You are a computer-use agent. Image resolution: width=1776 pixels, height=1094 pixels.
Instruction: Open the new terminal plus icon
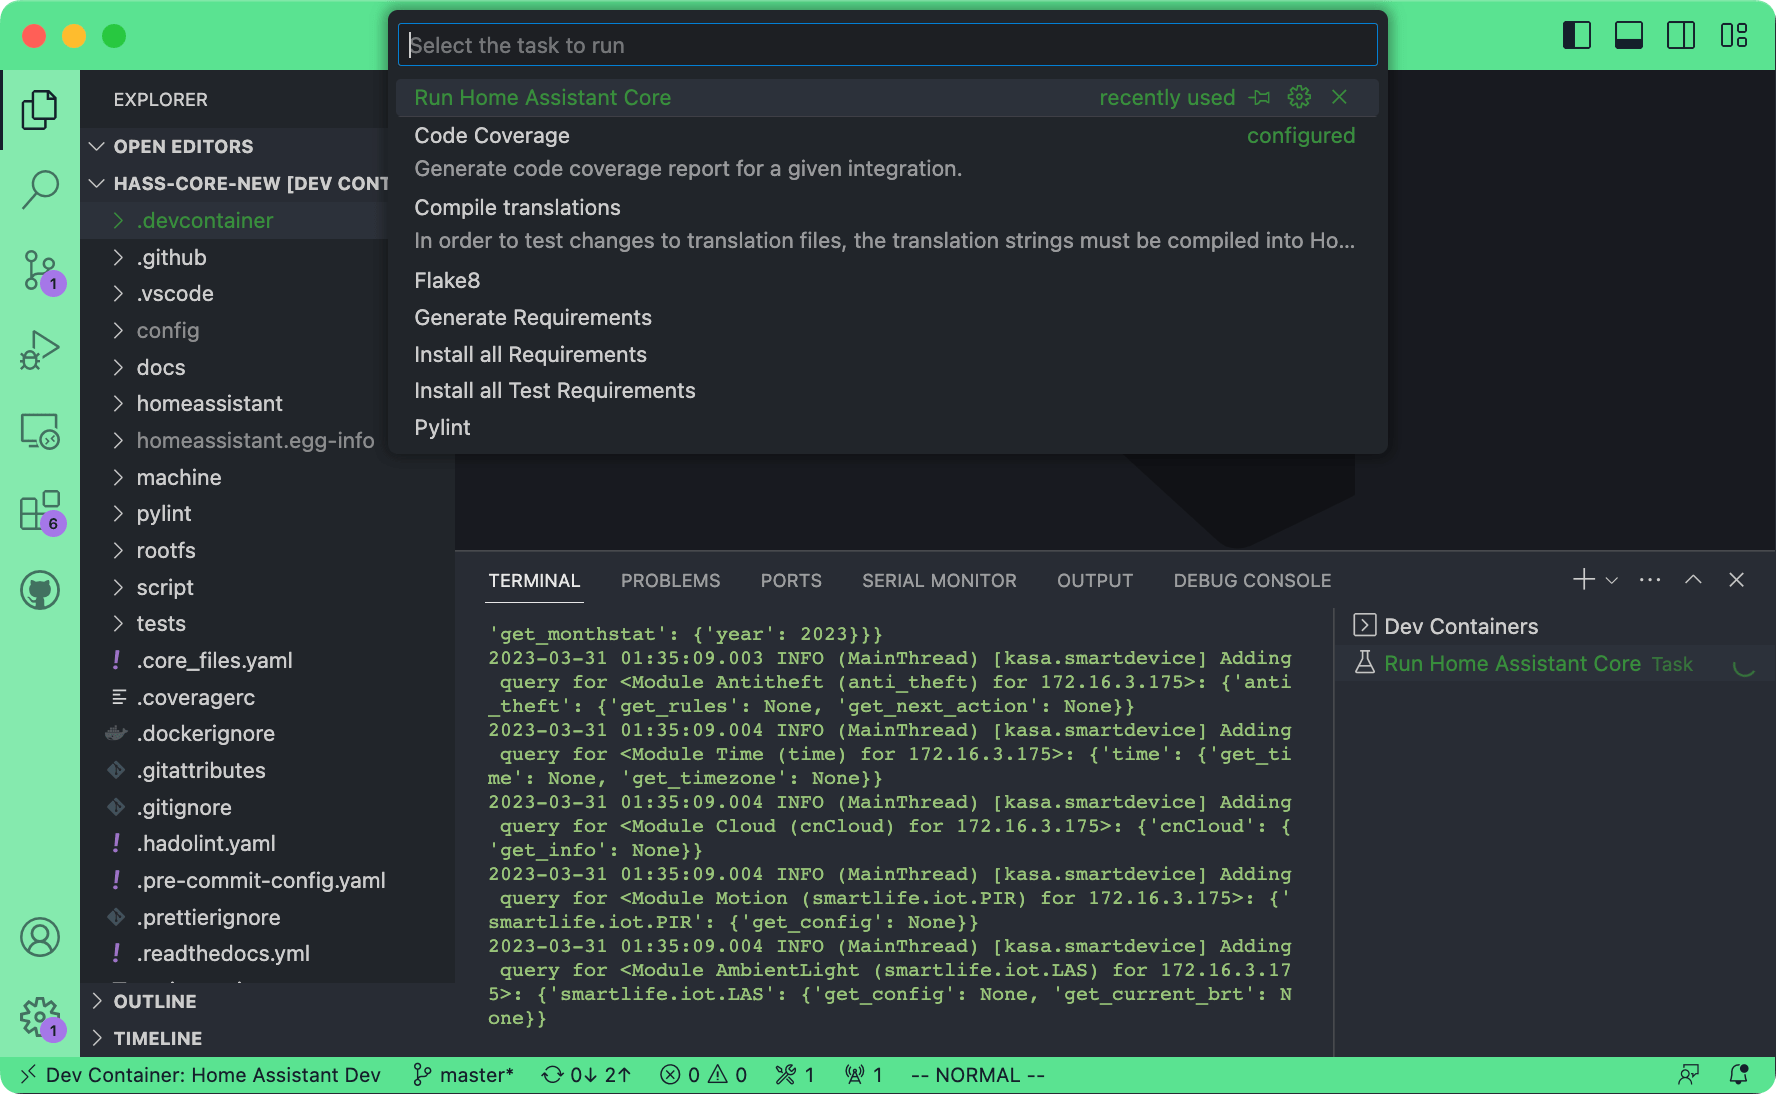point(1582,580)
